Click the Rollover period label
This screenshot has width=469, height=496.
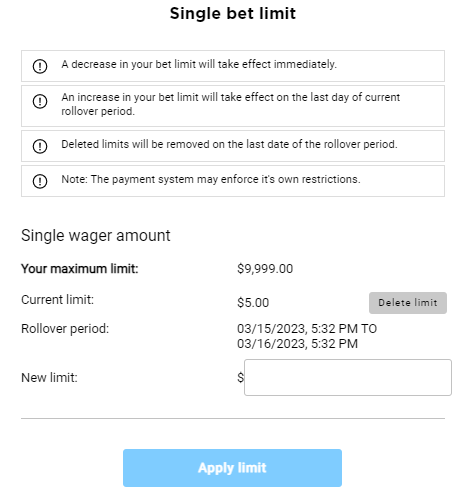[x=65, y=329]
